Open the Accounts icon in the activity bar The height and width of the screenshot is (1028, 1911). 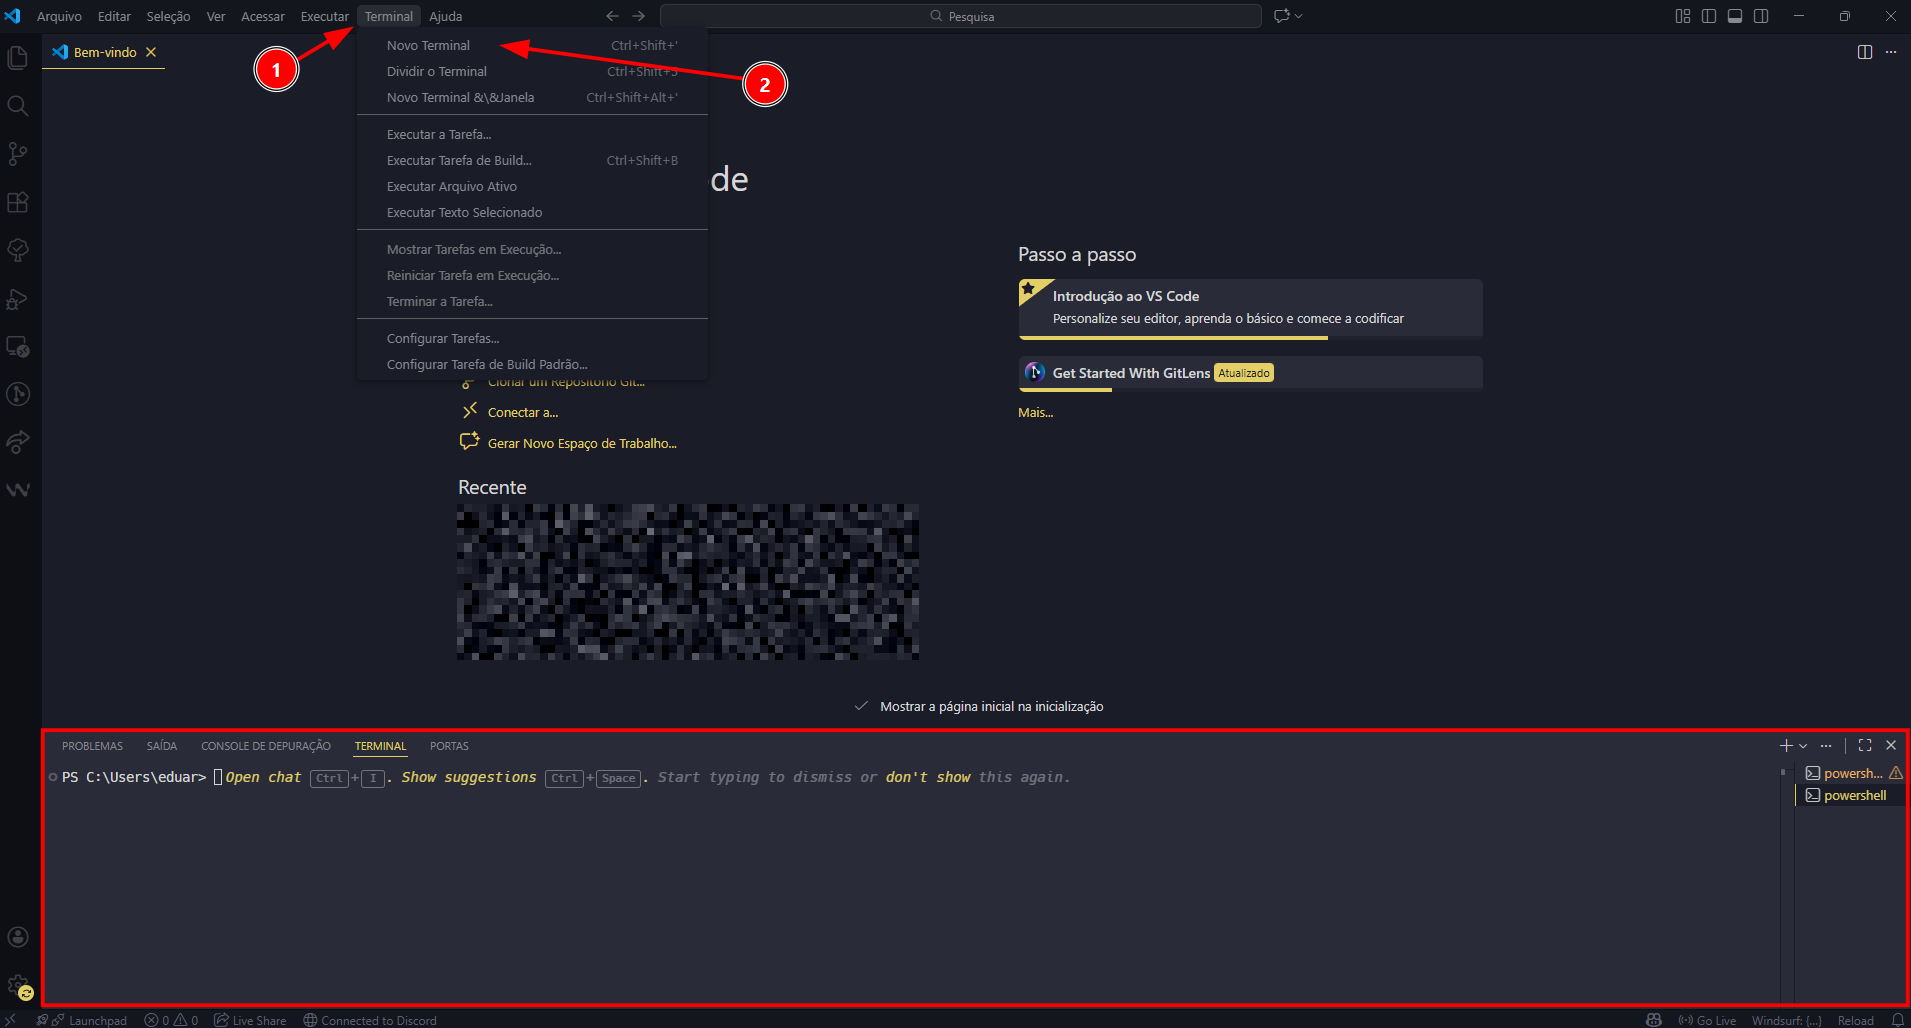click(x=18, y=937)
